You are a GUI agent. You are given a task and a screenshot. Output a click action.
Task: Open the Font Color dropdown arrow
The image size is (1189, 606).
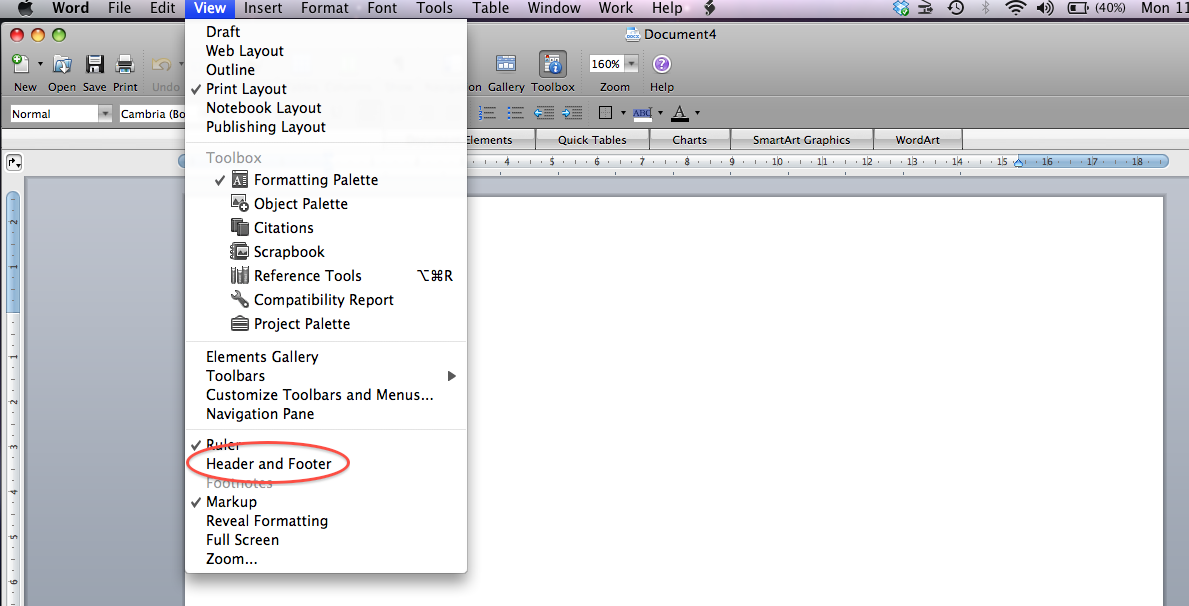(x=697, y=113)
